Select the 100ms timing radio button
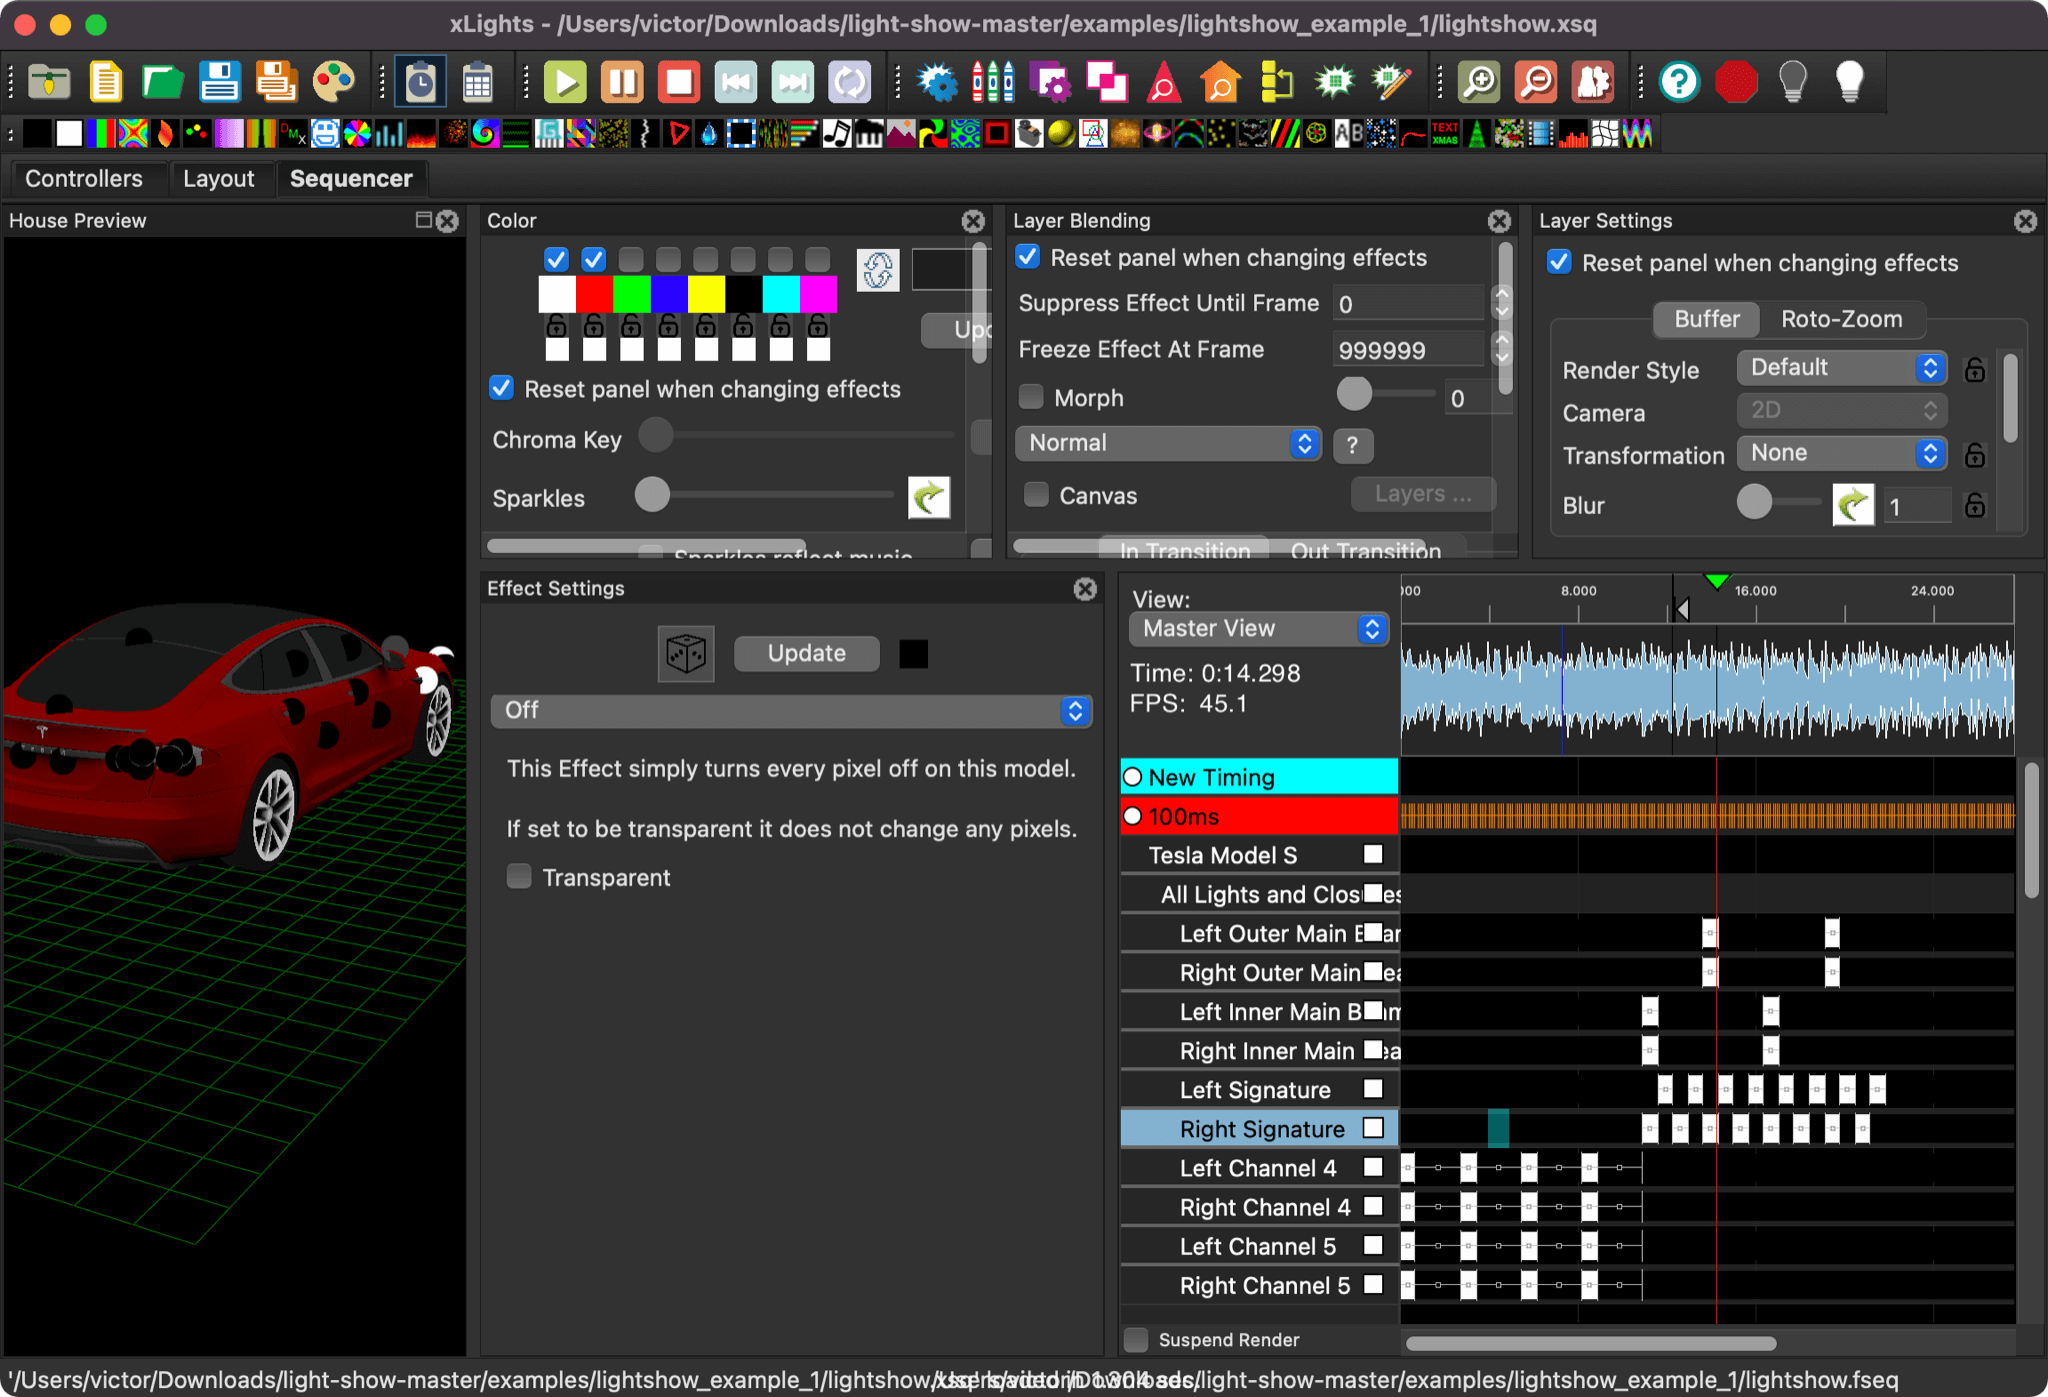This screenshot has width=2048, height=1397. coord(1133,816)
